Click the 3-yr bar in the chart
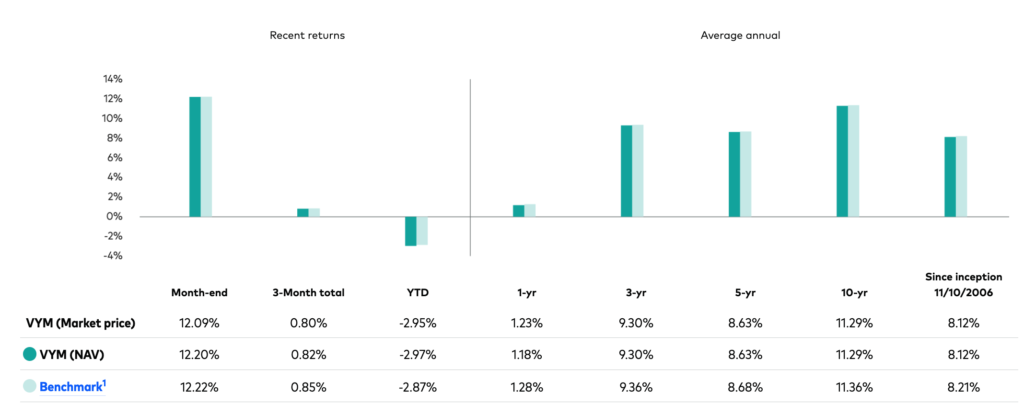The image size is (1024, 417). click(632, 170)
